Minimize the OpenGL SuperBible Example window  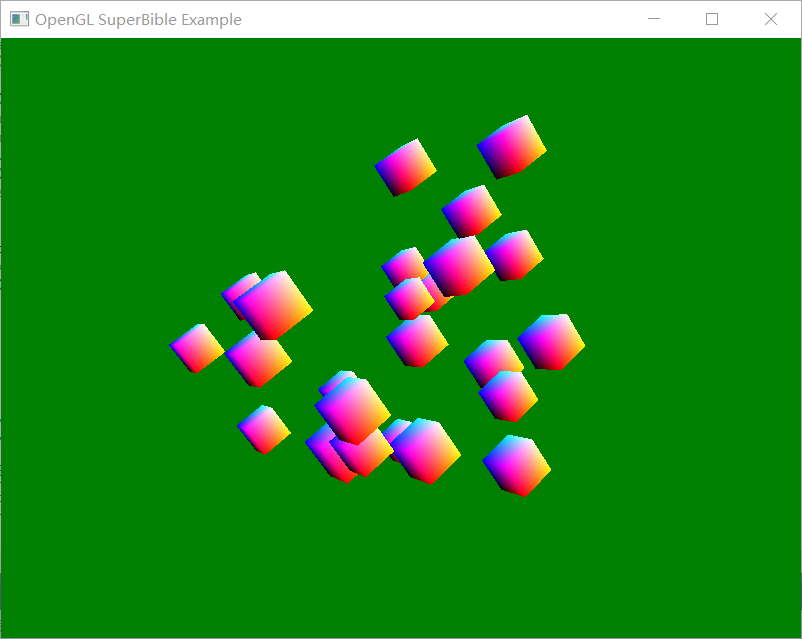[654, 19]
